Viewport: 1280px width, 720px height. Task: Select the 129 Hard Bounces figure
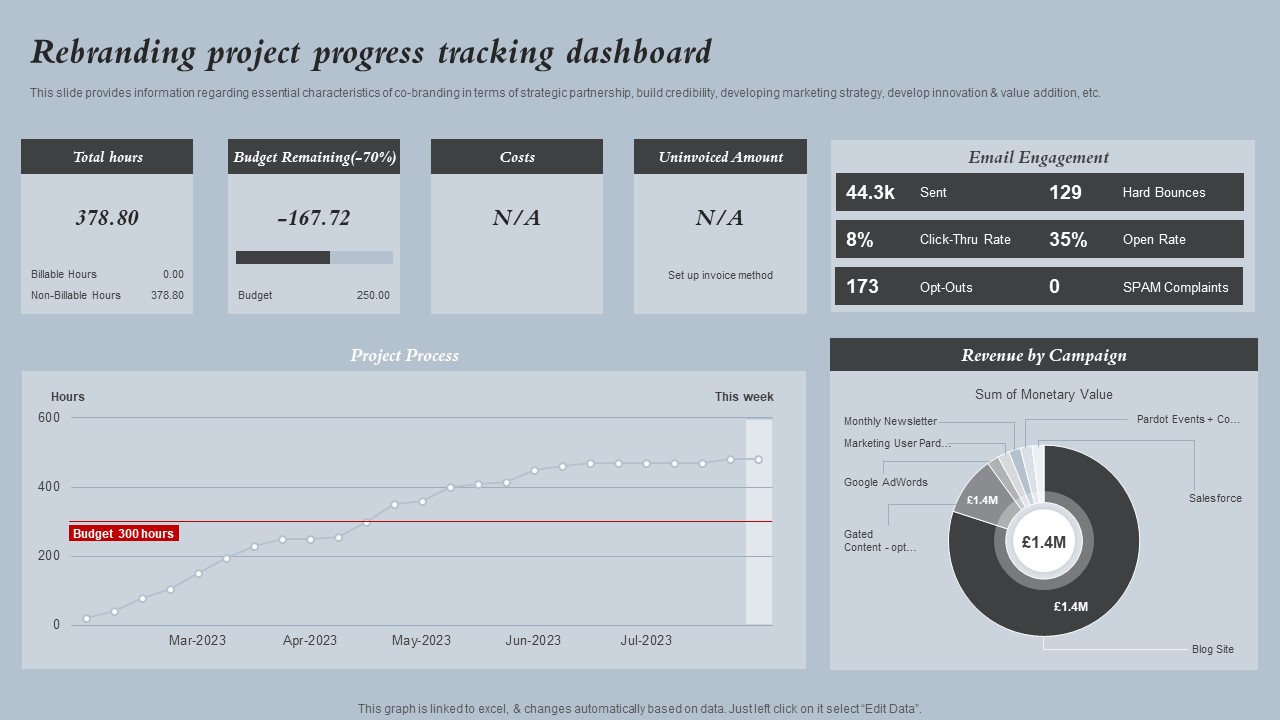click(x=1065, y=192)
